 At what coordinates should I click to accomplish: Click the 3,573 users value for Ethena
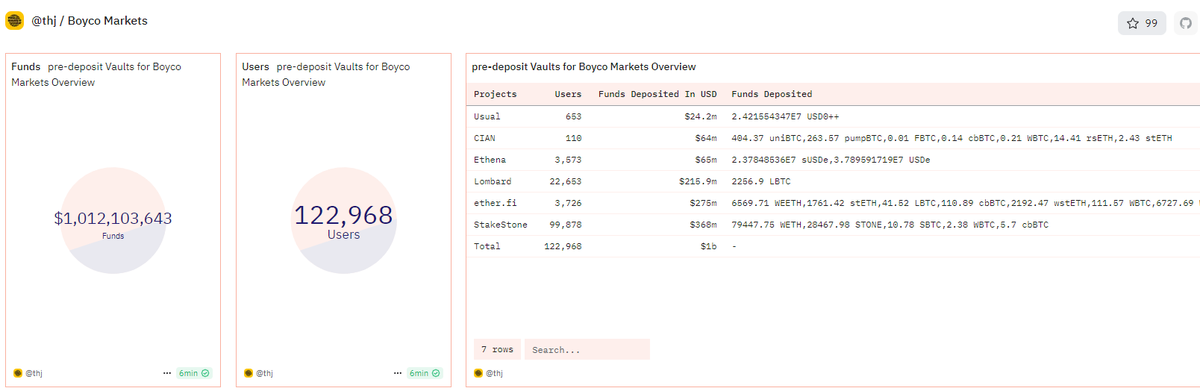tap(568, 160)
